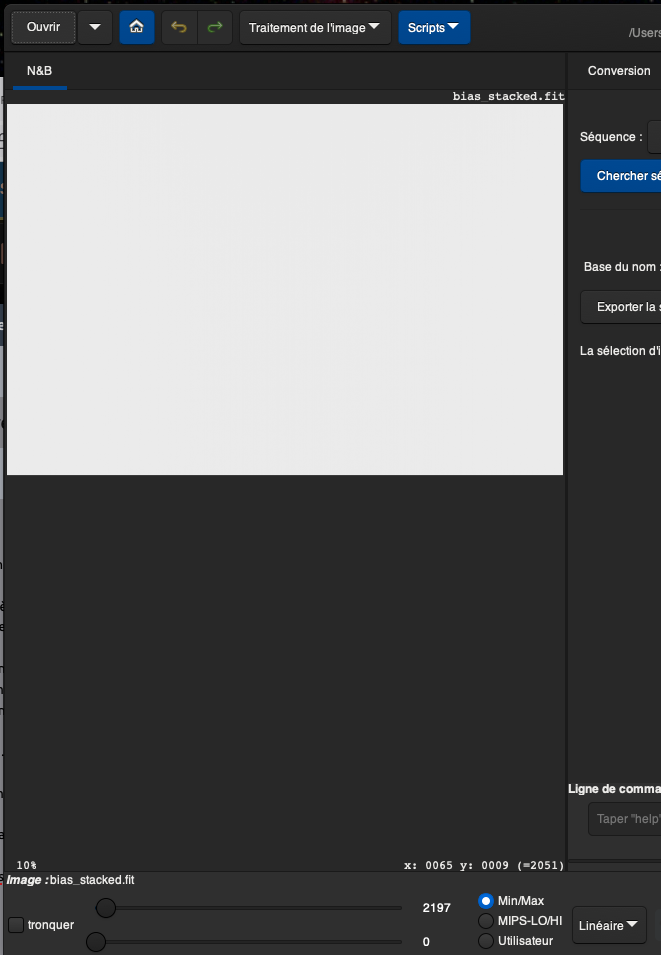Click the command line input field

(625, 819)
